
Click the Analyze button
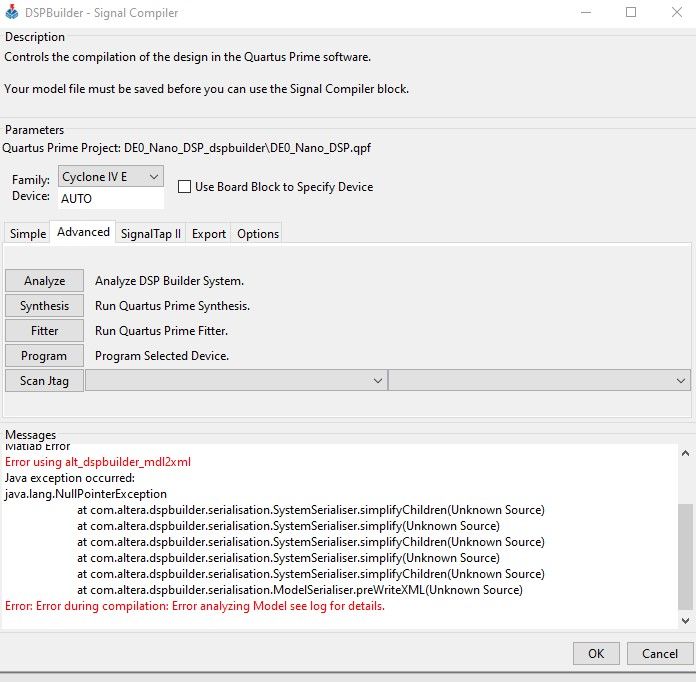point(44,281)
